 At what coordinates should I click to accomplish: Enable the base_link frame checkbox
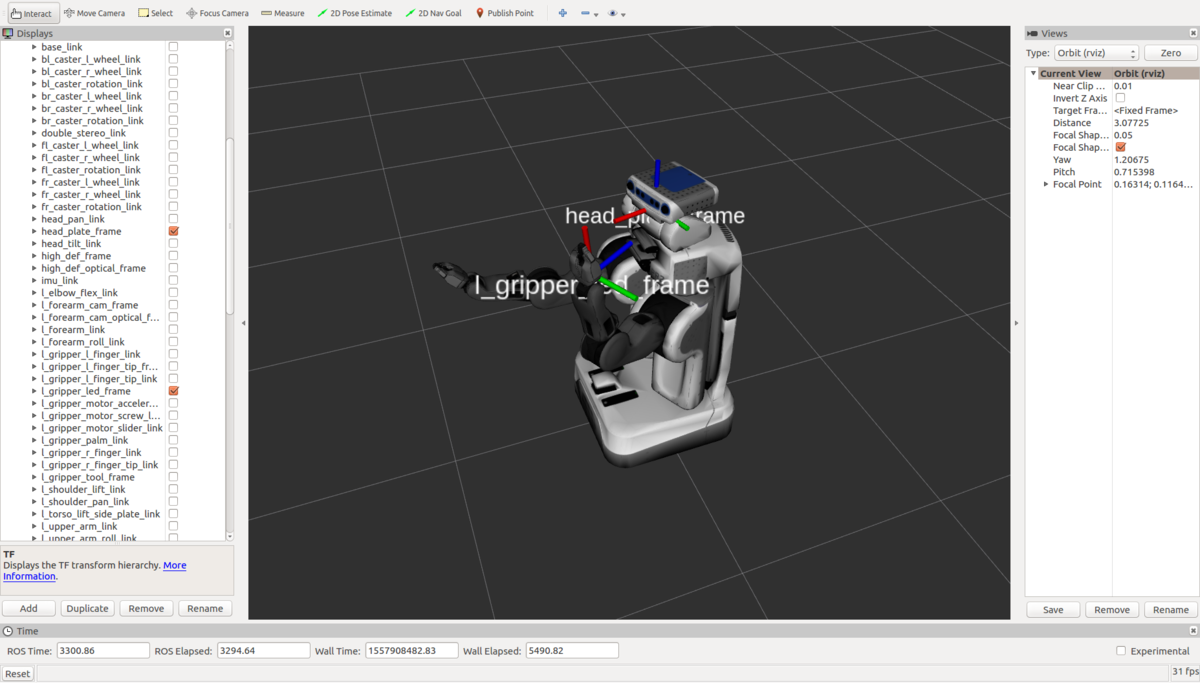click(x=173, y=47)
